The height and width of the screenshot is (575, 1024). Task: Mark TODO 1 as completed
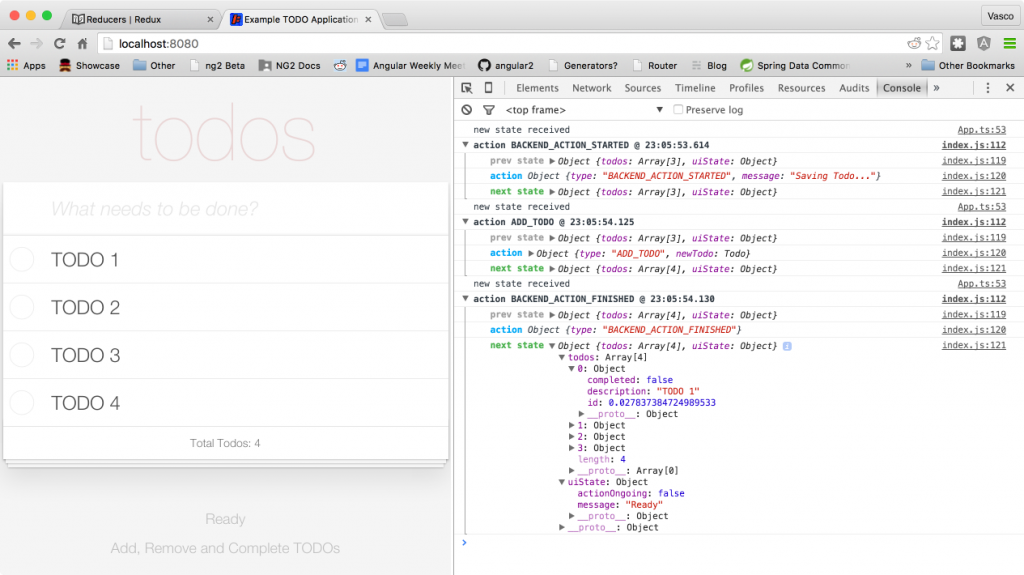point(22,259)
